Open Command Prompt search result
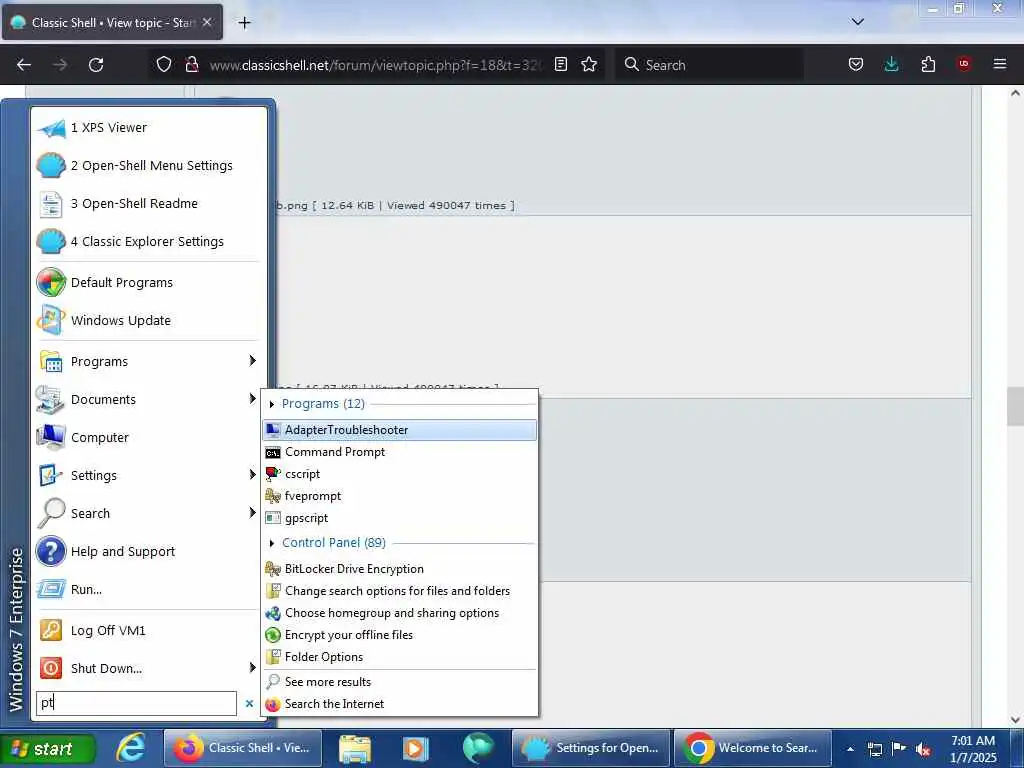This screenshot has width=1024, height=768. pyautogui.click(x=400, y=452)
